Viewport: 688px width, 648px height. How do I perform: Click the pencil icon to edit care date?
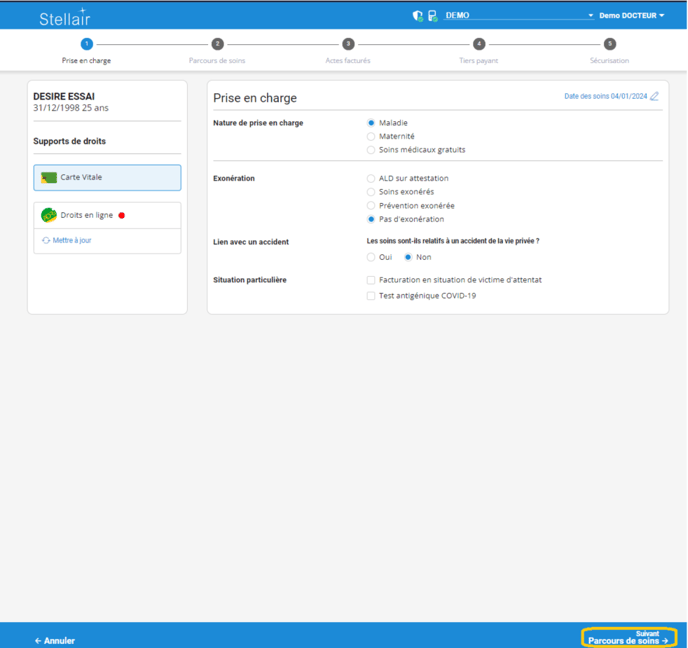(x=655, y=97)
